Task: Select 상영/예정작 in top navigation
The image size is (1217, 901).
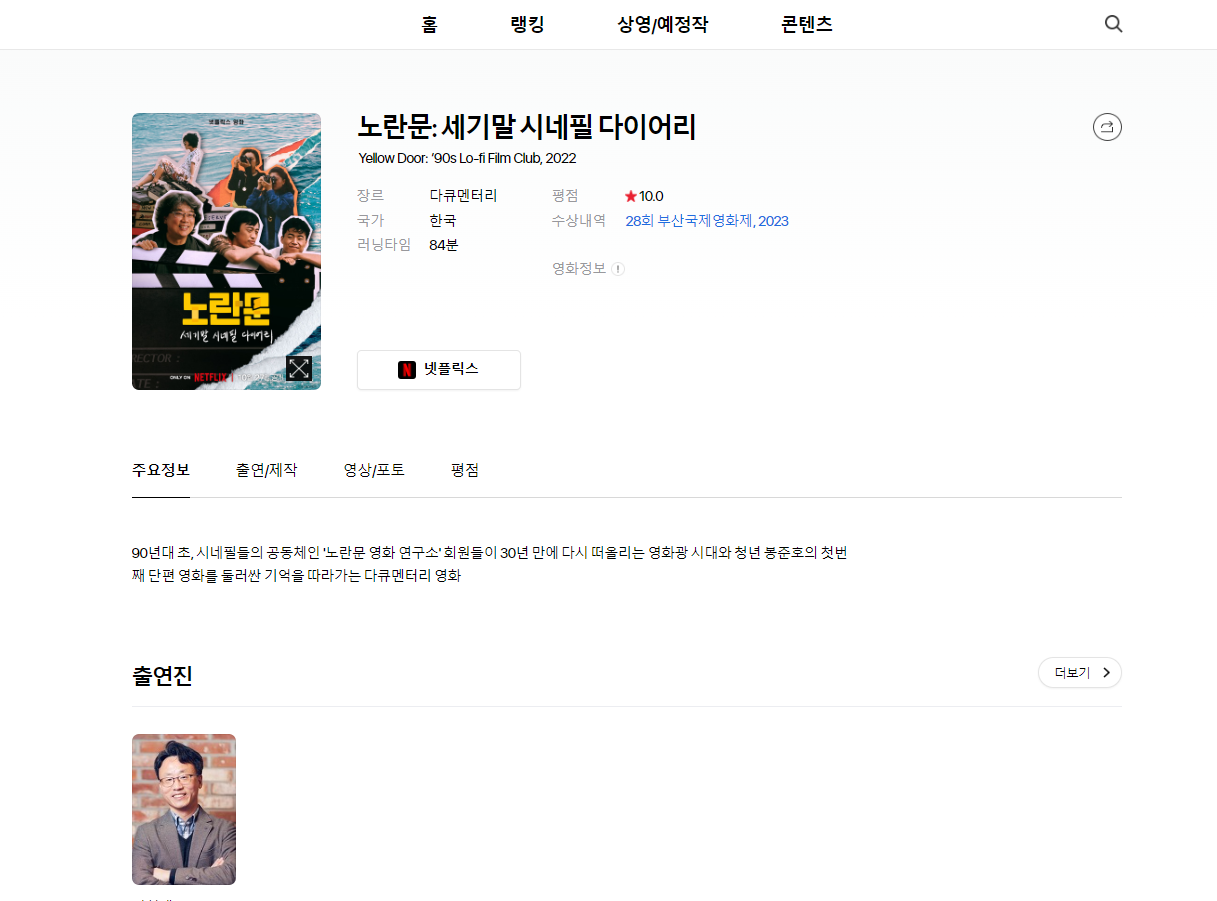Action: (x=662, y=25)
